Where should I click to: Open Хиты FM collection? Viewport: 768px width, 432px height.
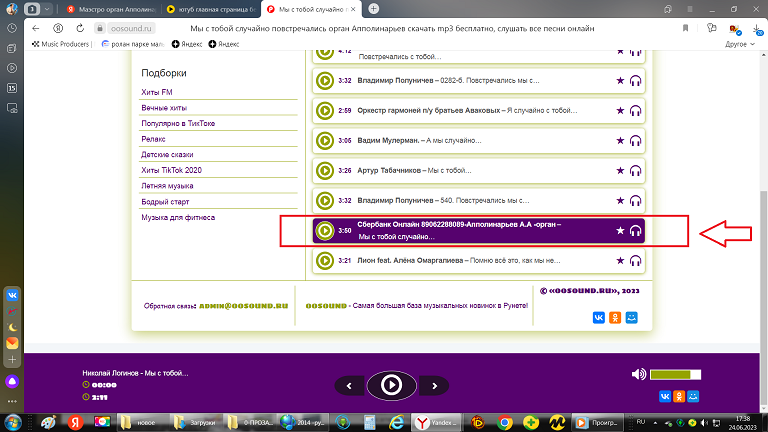[x=157, y=92]
